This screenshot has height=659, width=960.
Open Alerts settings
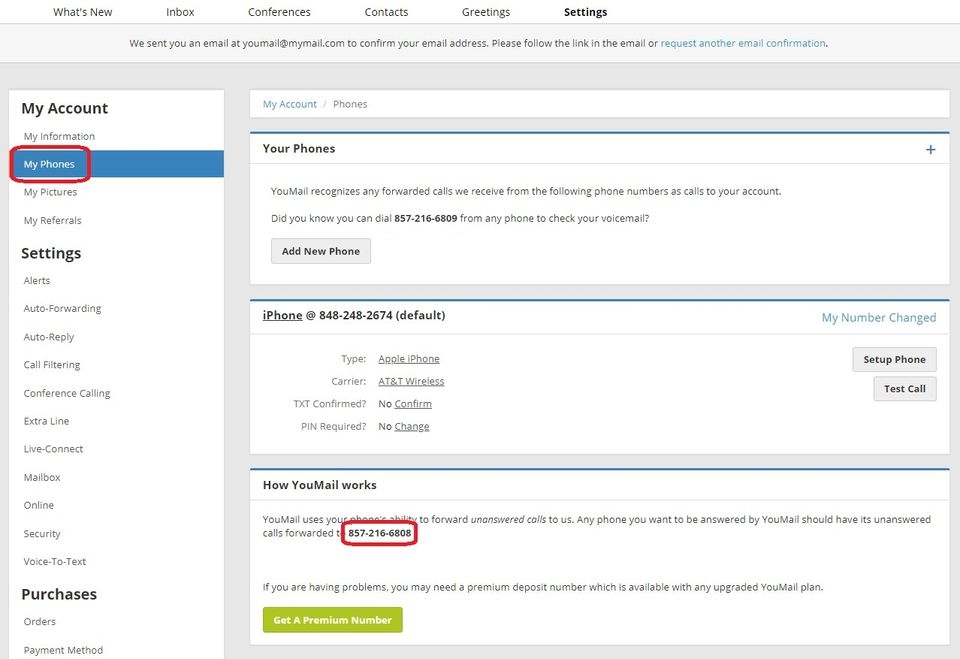[37, 281]
